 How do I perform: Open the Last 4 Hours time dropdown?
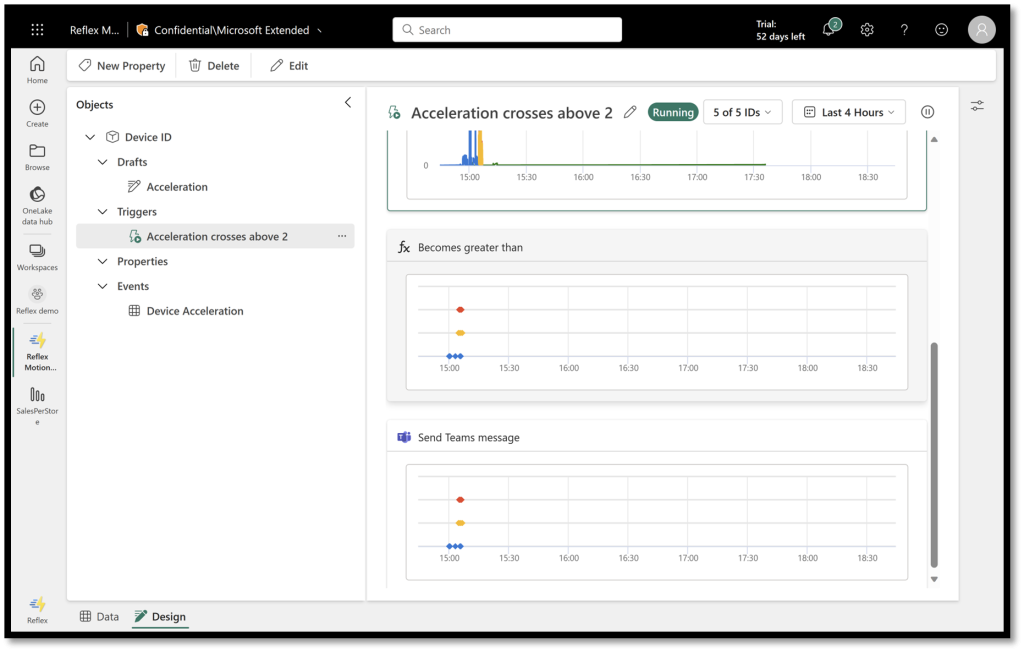tap(848, 112)
